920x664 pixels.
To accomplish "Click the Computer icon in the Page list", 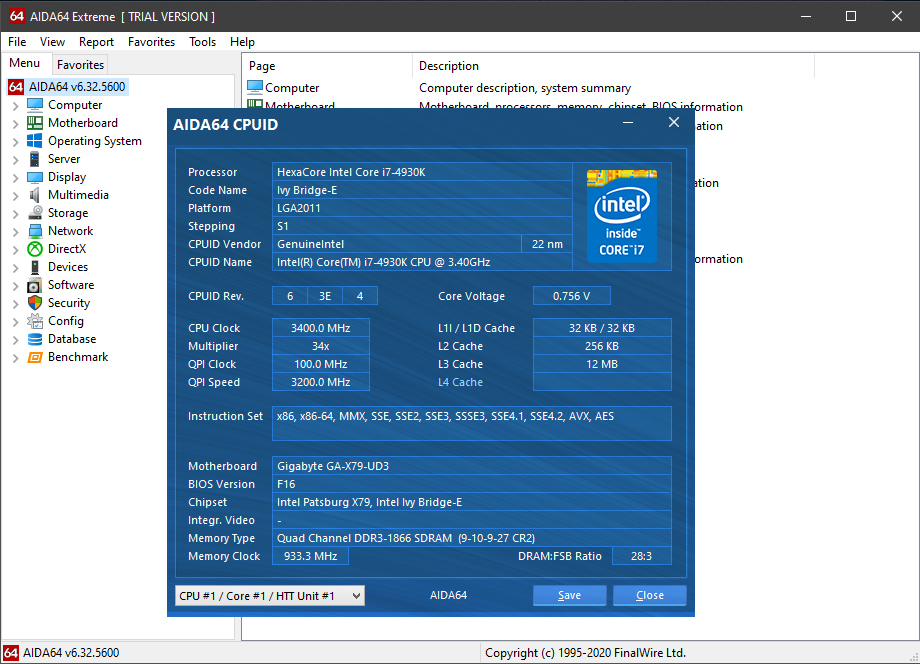I will [x=255, y=87].
